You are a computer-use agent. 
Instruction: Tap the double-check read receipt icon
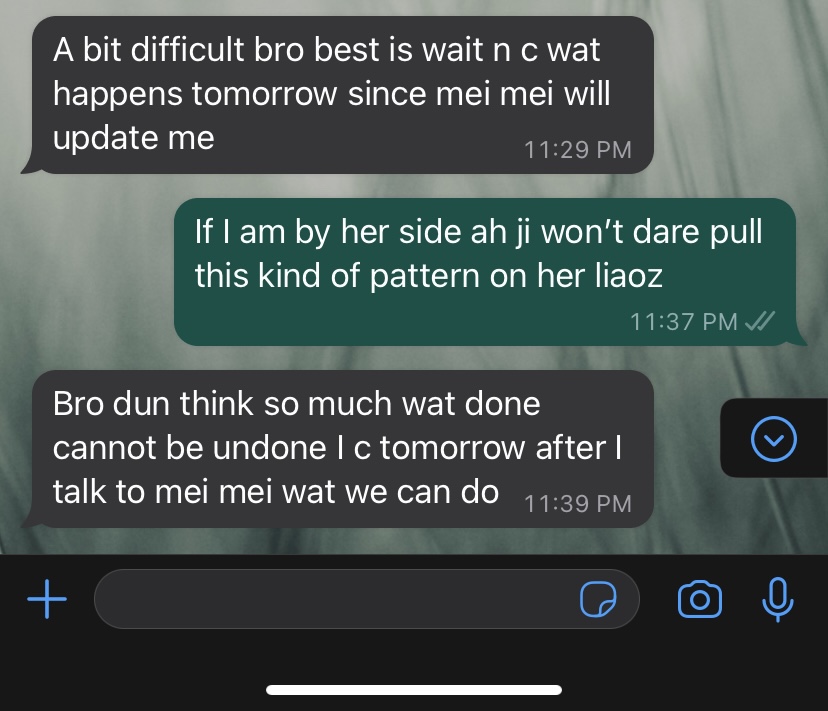coord(759,321)
